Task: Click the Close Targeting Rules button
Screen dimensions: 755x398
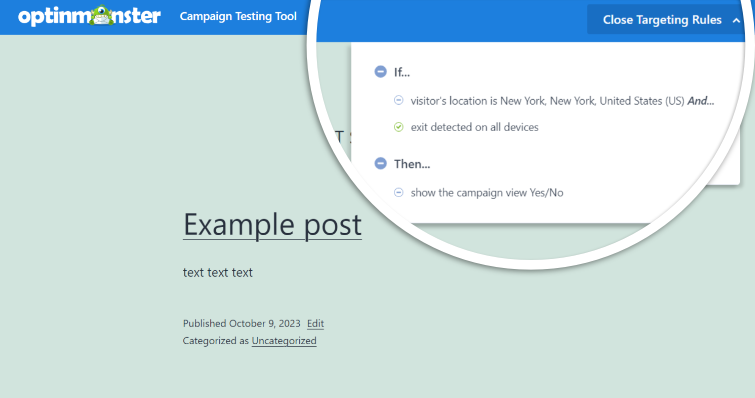Action: coord(665,20)
